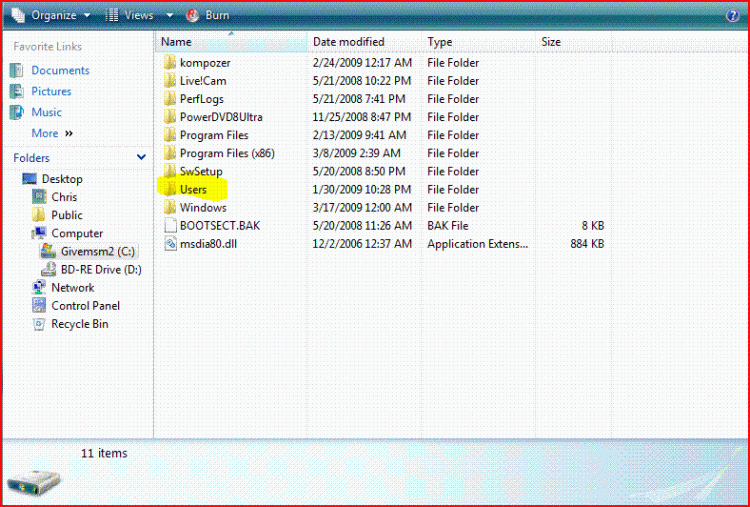Click the BOOTSECT.BAK file icon

(170, 226)
